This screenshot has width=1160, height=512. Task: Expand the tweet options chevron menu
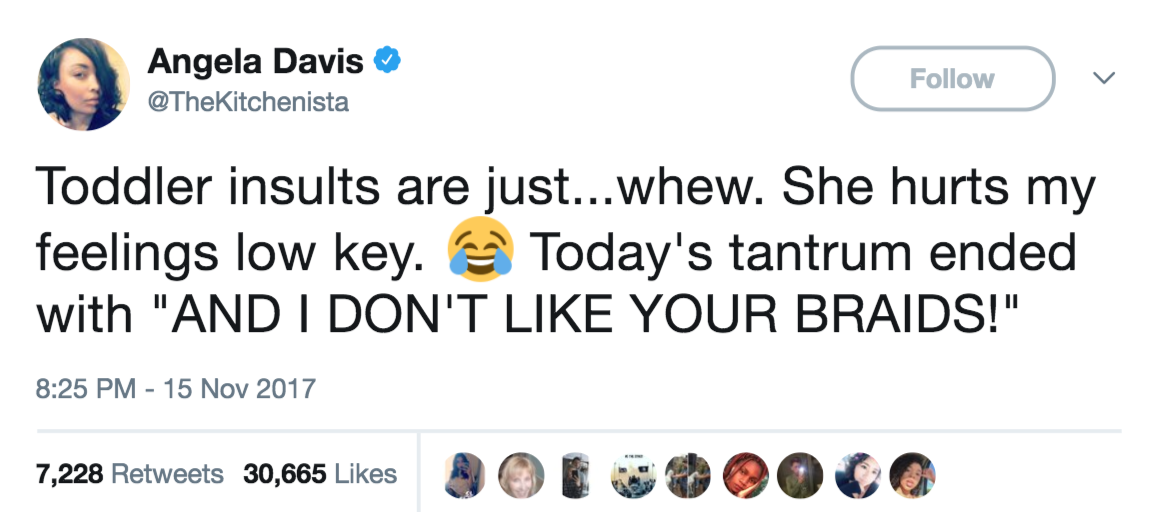click(x=1103, y=77)
